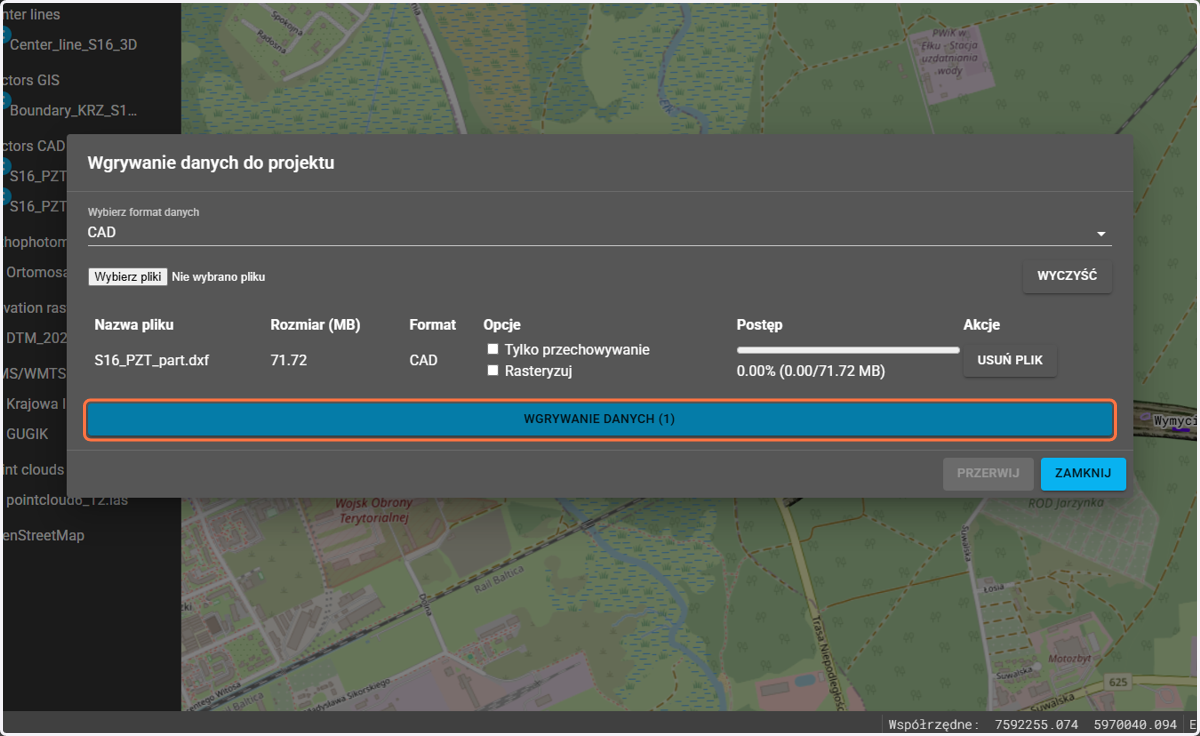Click the WYCZYŚĆ button
Image resolution: width=1200 pixels, height=736 pixels.
[1067, 276]
